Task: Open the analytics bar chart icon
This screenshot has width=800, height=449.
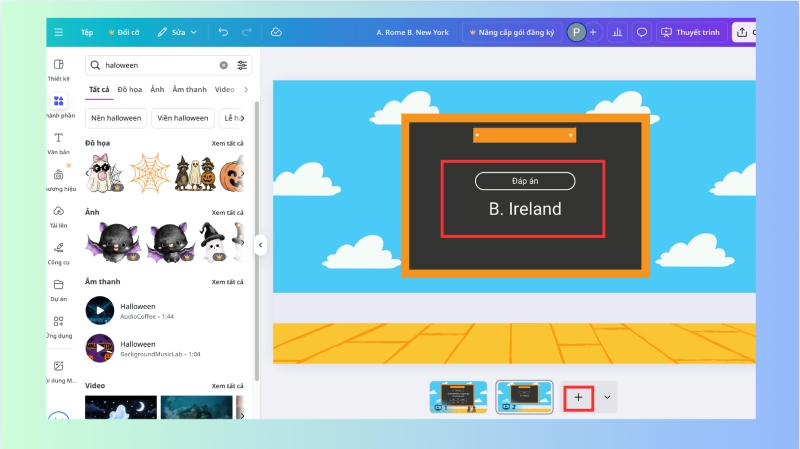Action: pos(617,32)
